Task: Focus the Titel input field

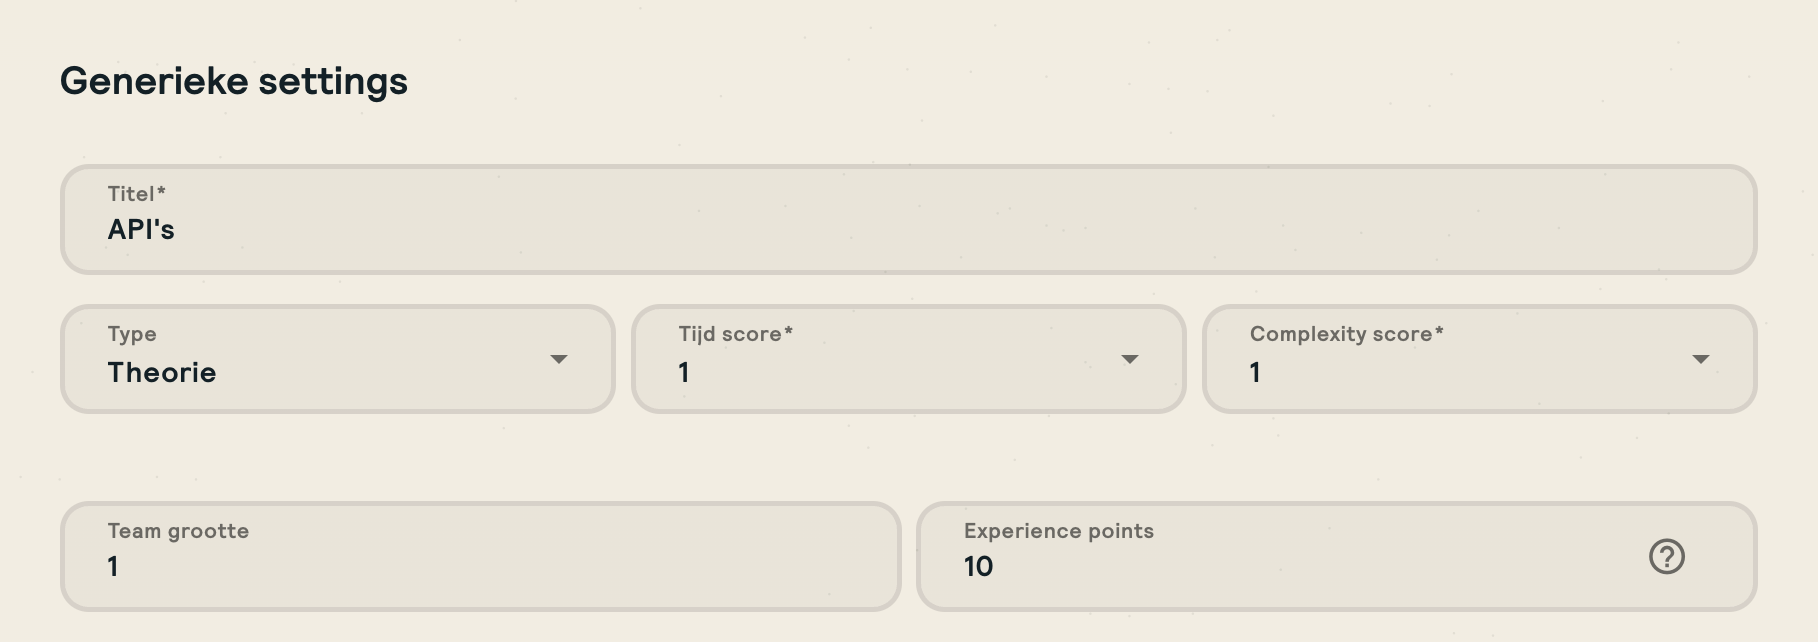Action: click(x=908, y=230)
